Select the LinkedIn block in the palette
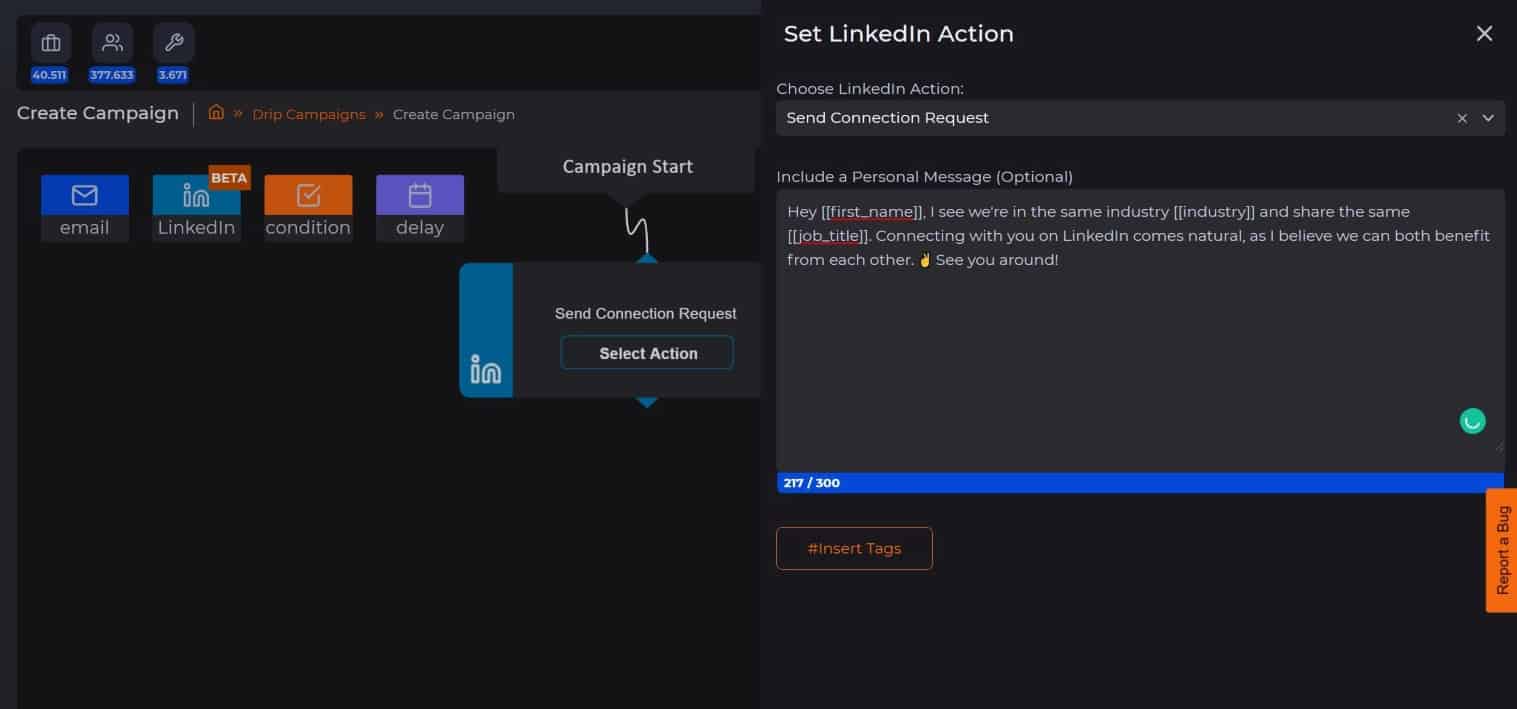The height and width of the screenshot is (709, 1517). click(196, 195)
